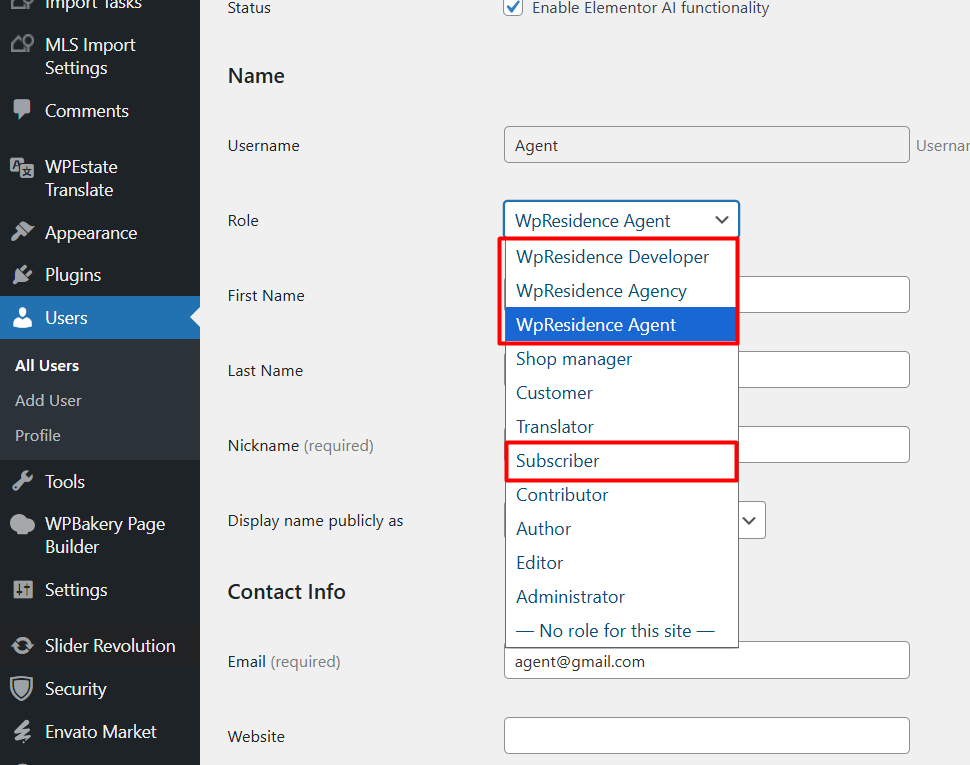Viewport: 970px width, 765px height.
Task: Open Security menu label
Action: point(75,689)
